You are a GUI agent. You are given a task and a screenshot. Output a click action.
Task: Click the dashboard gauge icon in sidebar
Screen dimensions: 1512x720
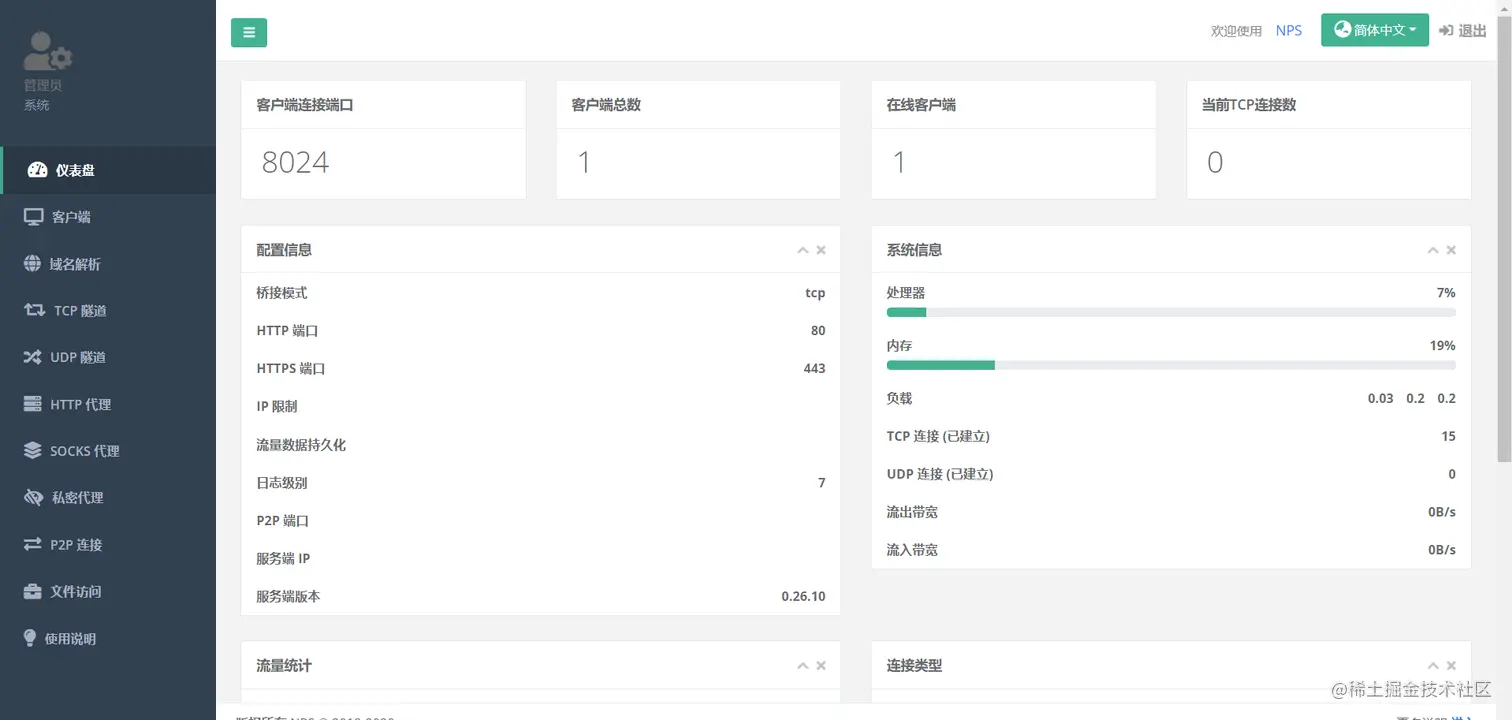tap(37, 170)
